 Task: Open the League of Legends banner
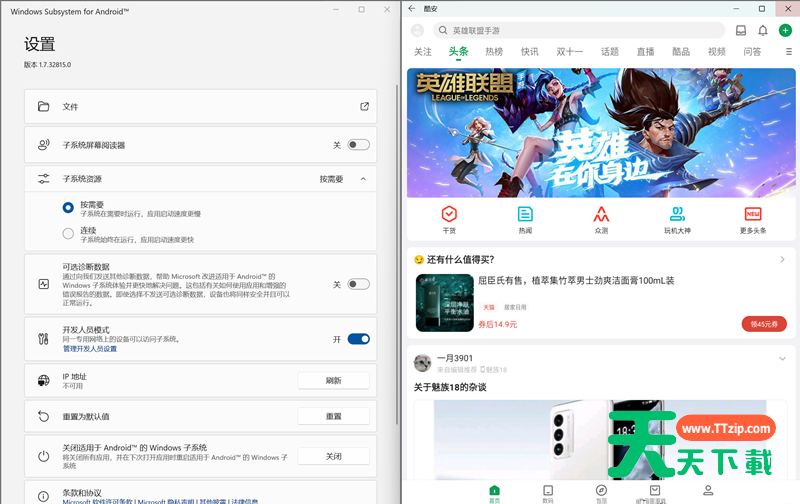[x=601, y=133]
